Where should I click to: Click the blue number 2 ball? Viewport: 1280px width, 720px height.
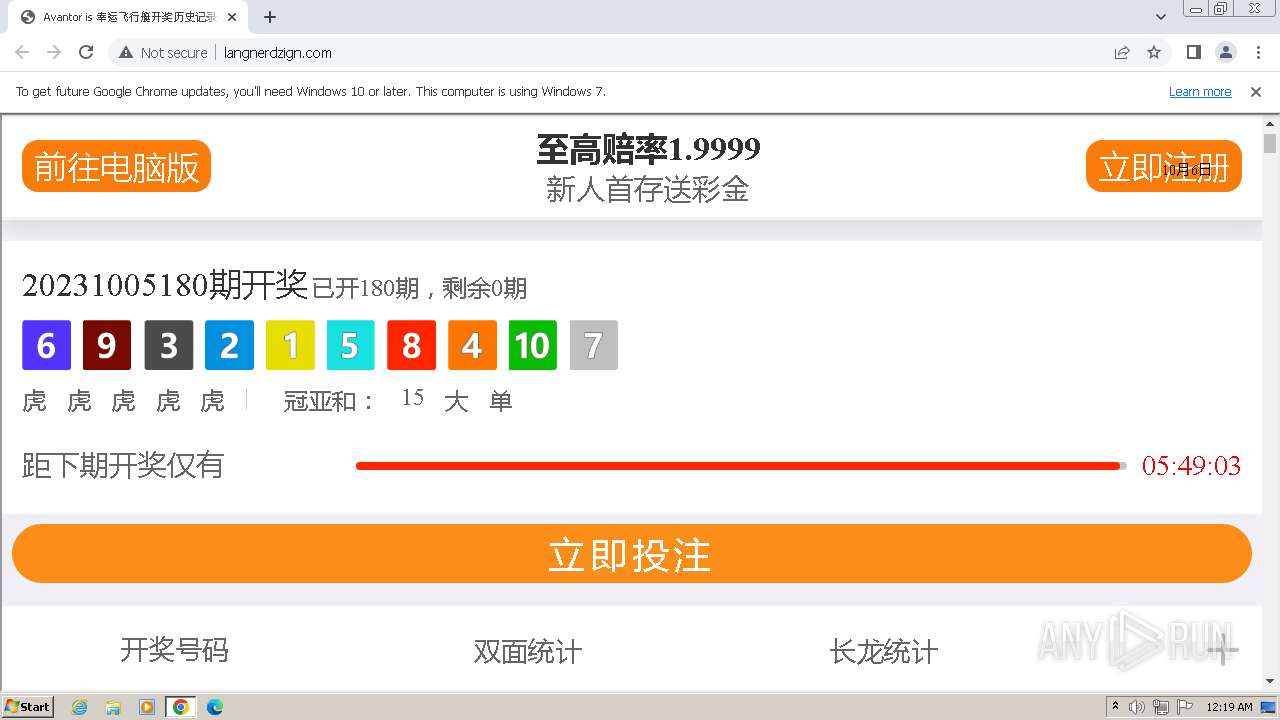(229, 345)
